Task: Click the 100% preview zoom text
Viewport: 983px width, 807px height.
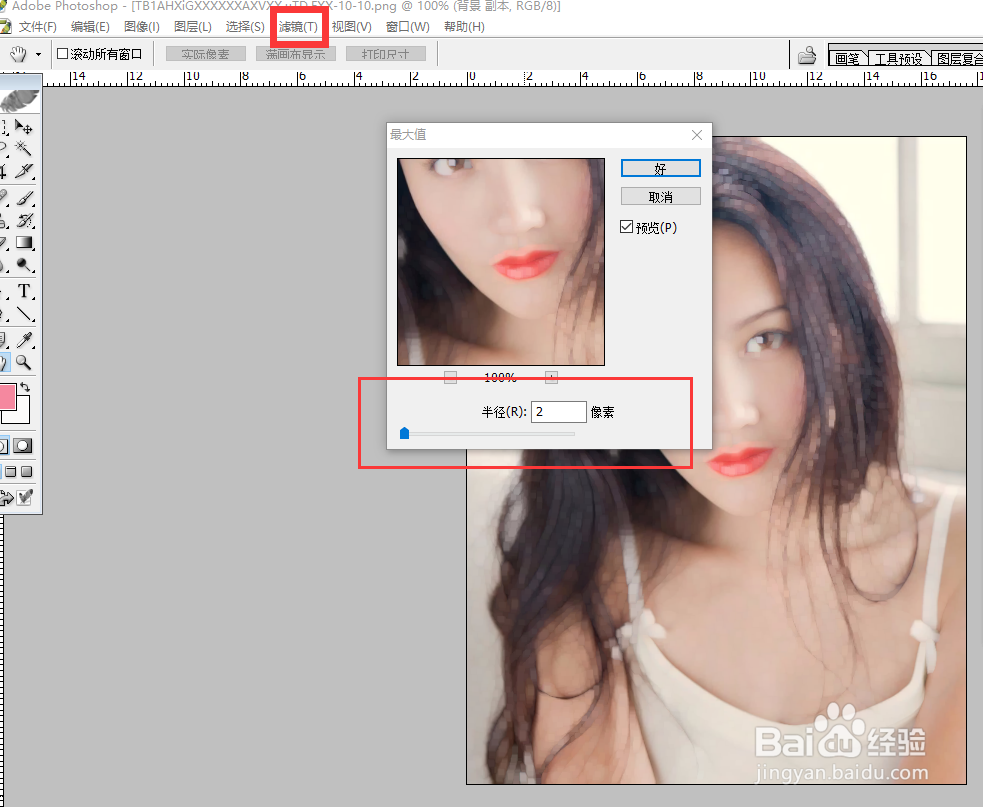Action: [500, 377]
